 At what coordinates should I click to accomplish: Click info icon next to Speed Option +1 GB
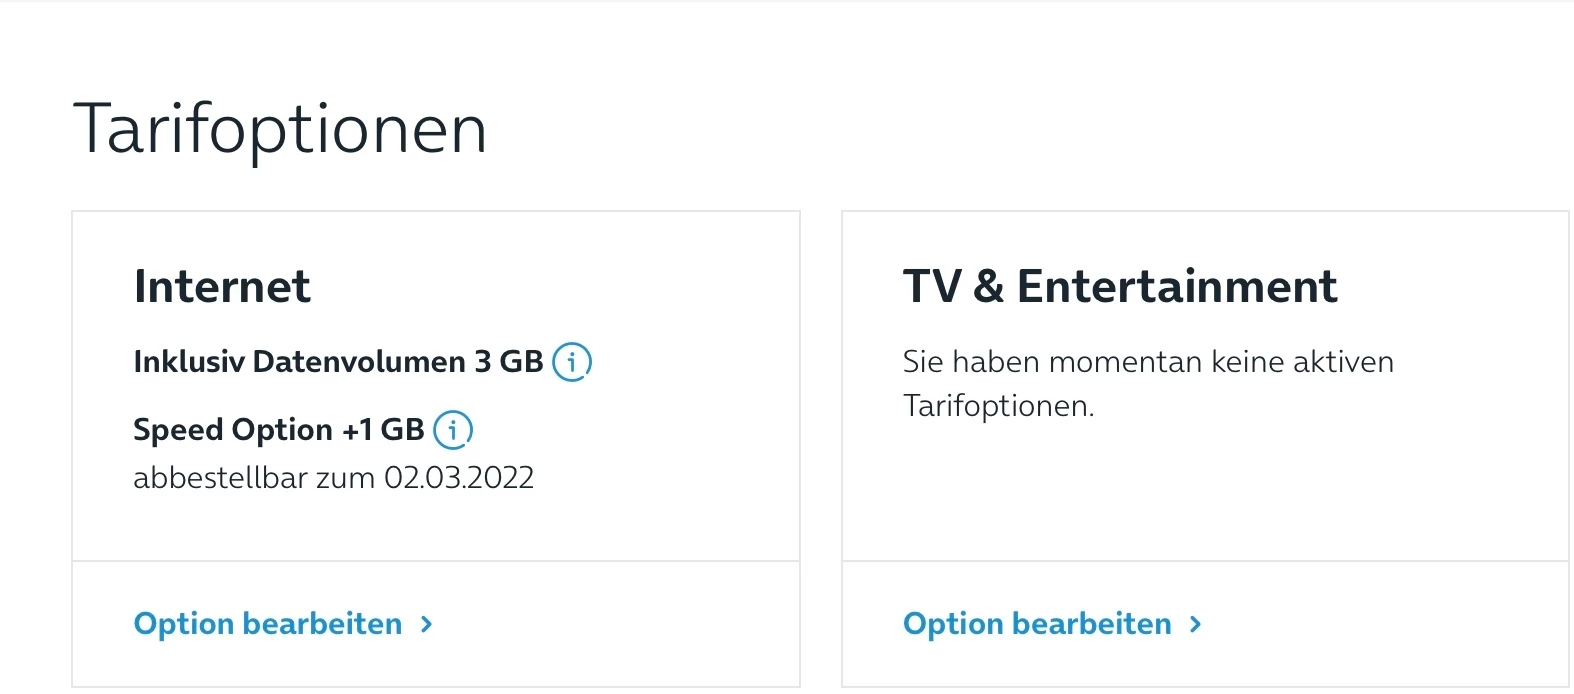pos(453,430)
